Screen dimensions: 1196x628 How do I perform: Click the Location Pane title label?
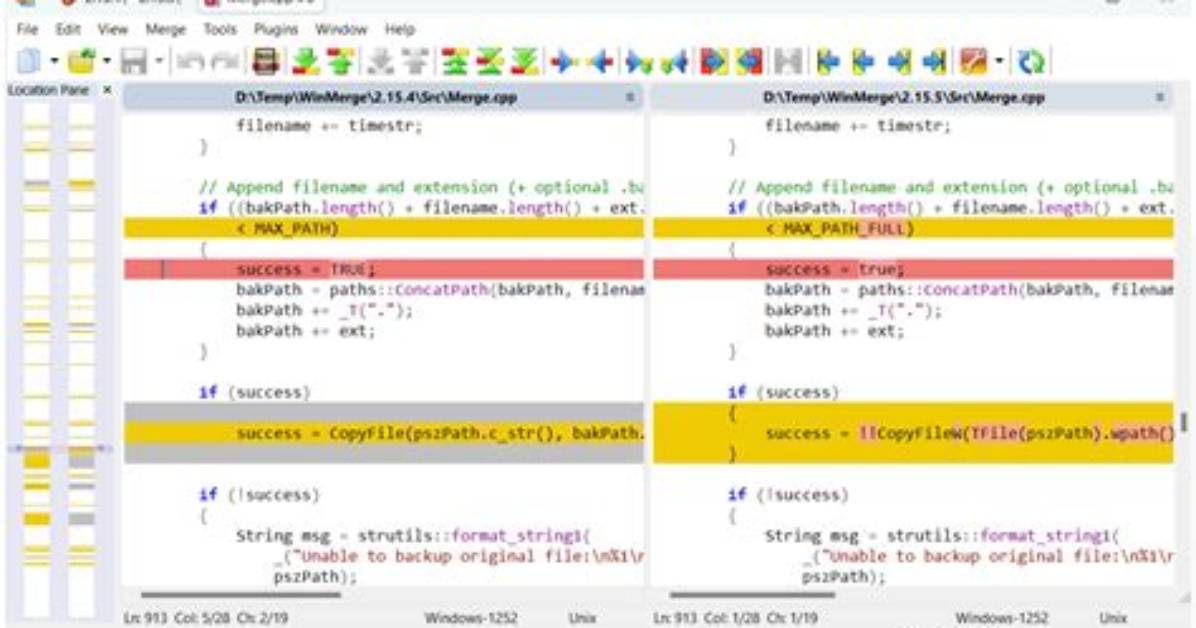click(48, 90)
